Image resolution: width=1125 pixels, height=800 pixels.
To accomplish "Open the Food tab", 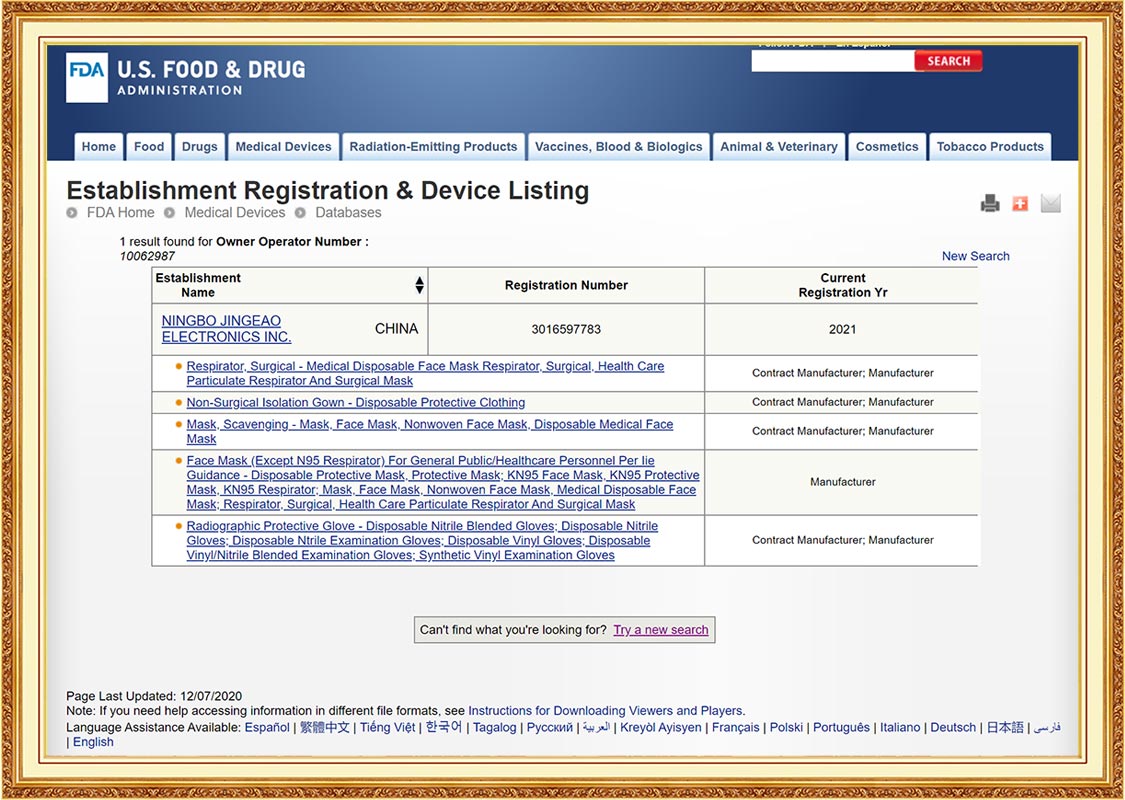I will [x=149, y=146].
